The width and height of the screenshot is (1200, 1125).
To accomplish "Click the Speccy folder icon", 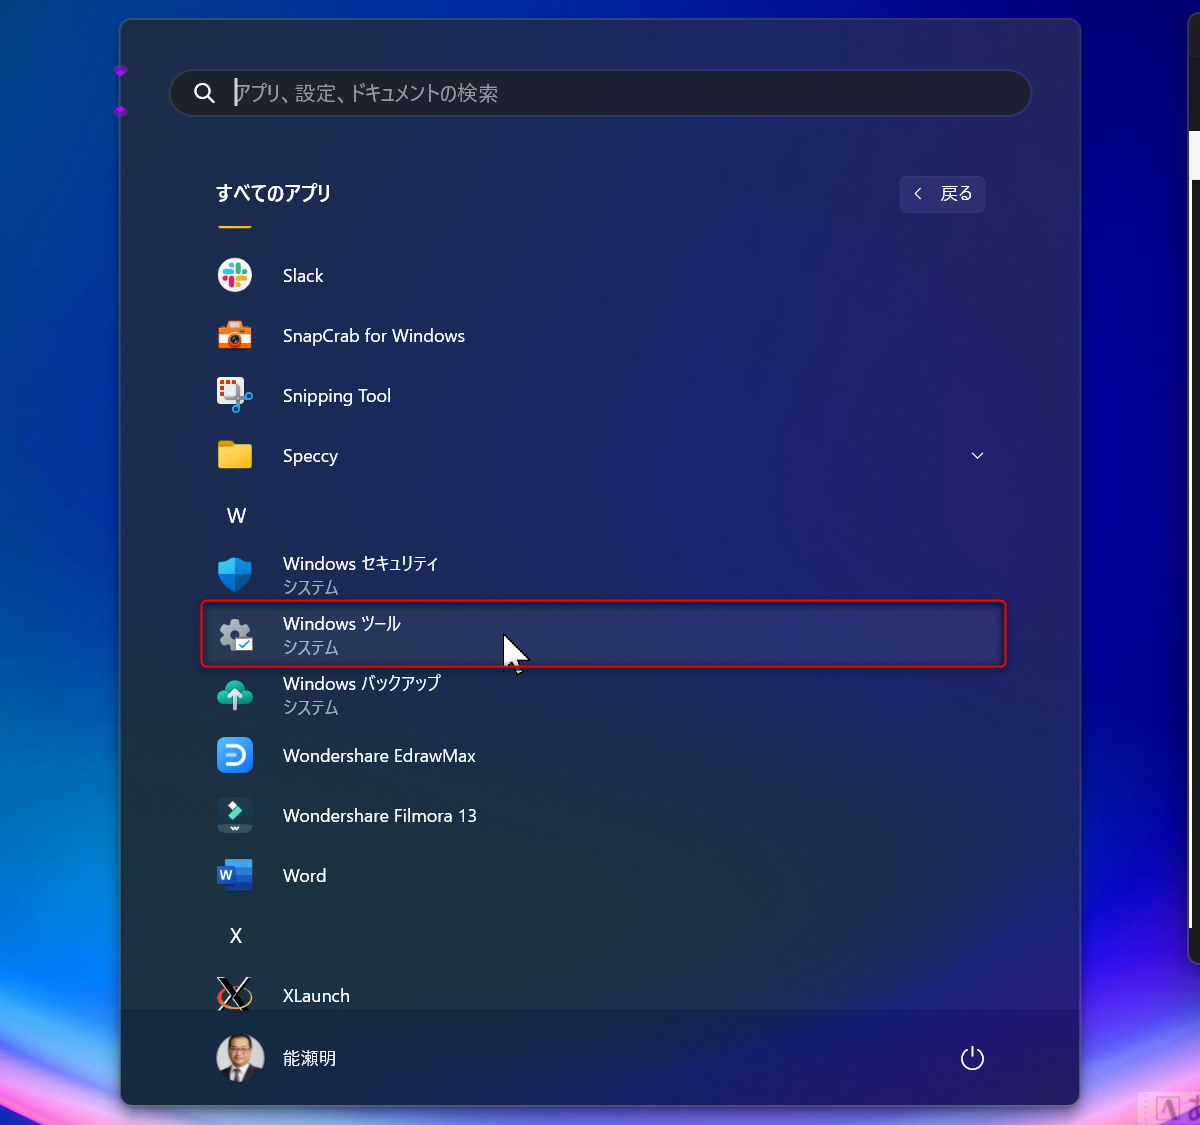I will pos(235,455).
